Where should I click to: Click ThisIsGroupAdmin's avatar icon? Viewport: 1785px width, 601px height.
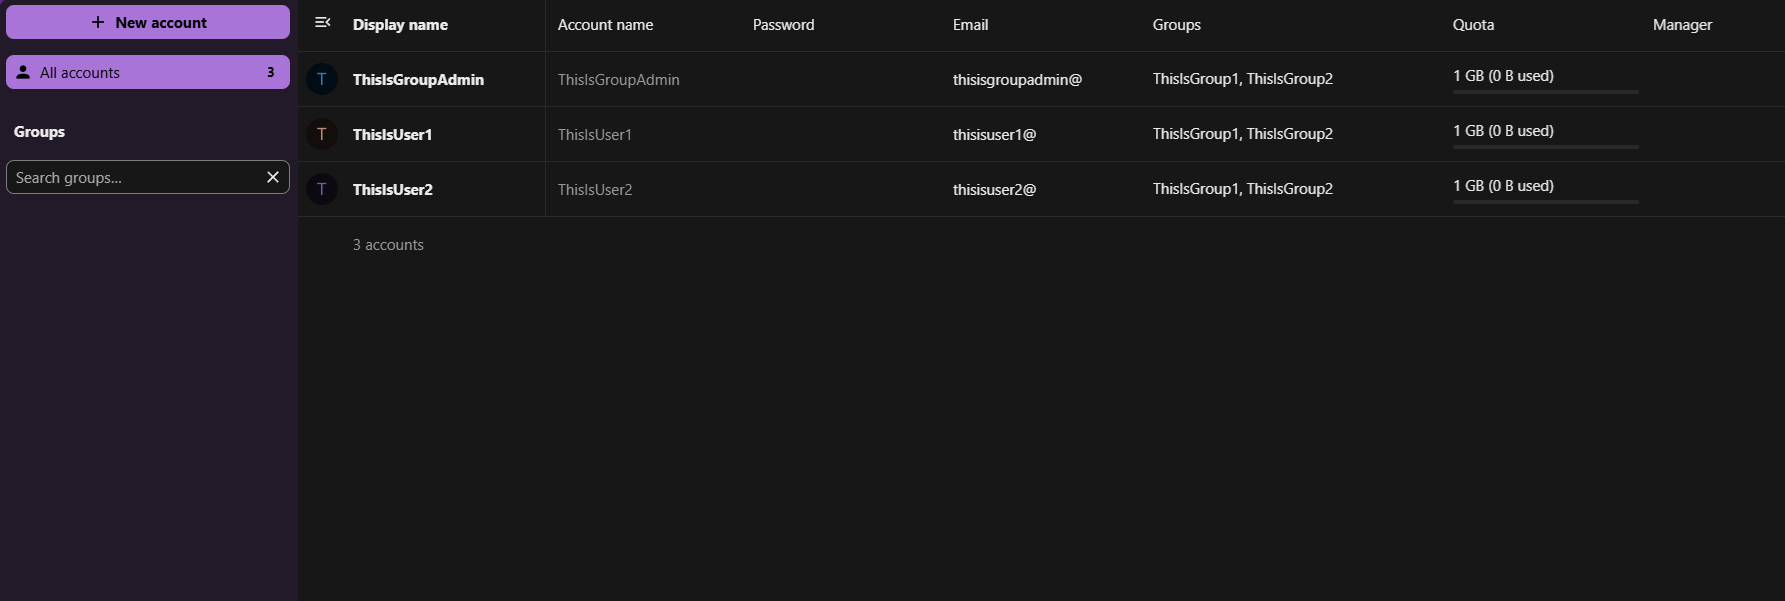(x=321, y=79)
